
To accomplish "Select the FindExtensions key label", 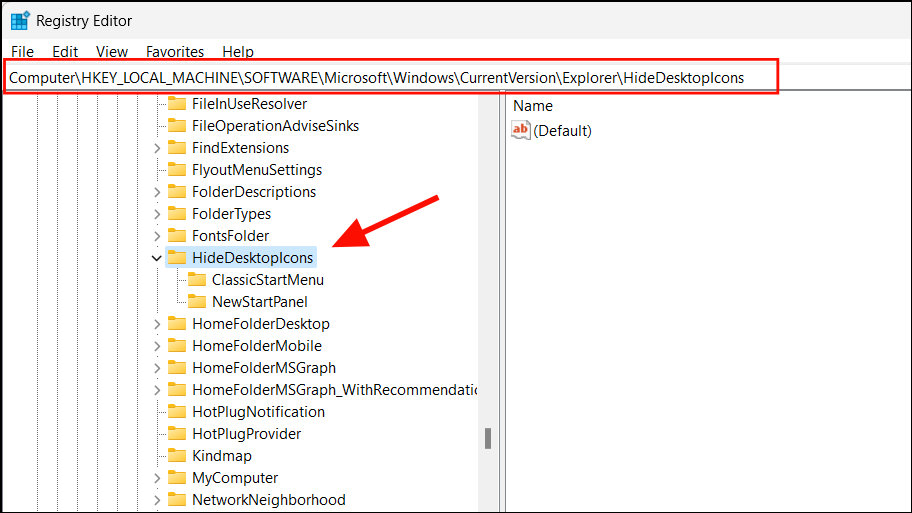I will [240, 148].
